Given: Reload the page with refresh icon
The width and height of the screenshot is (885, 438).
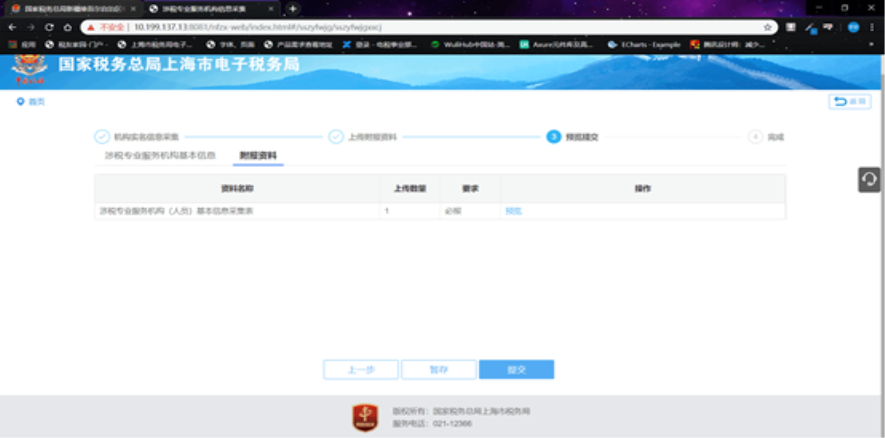Looking at the screenshot, I should [49, 27].
